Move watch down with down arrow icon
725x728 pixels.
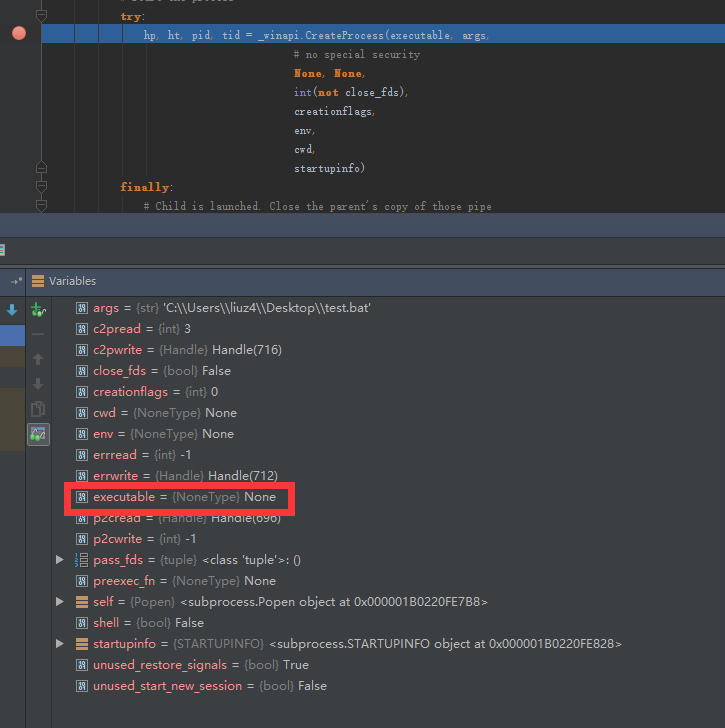click(x=38, y=384)
